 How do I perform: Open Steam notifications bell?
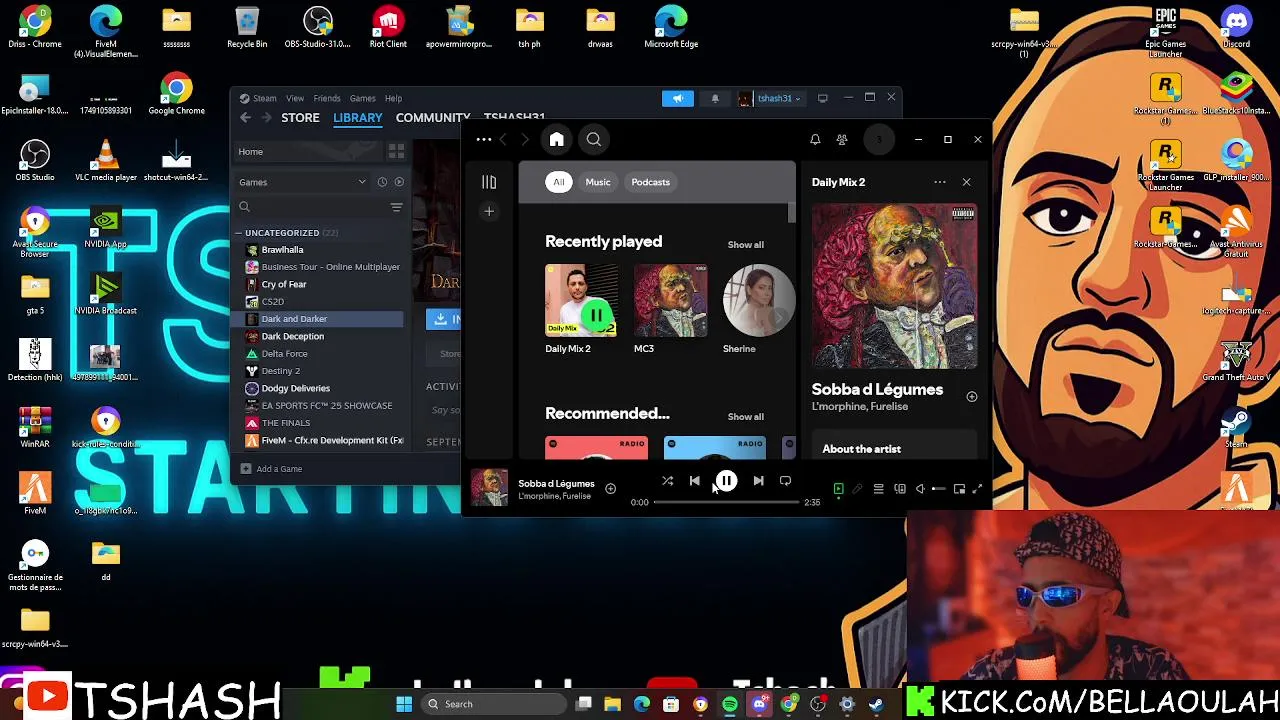click(x=715, y=98)
